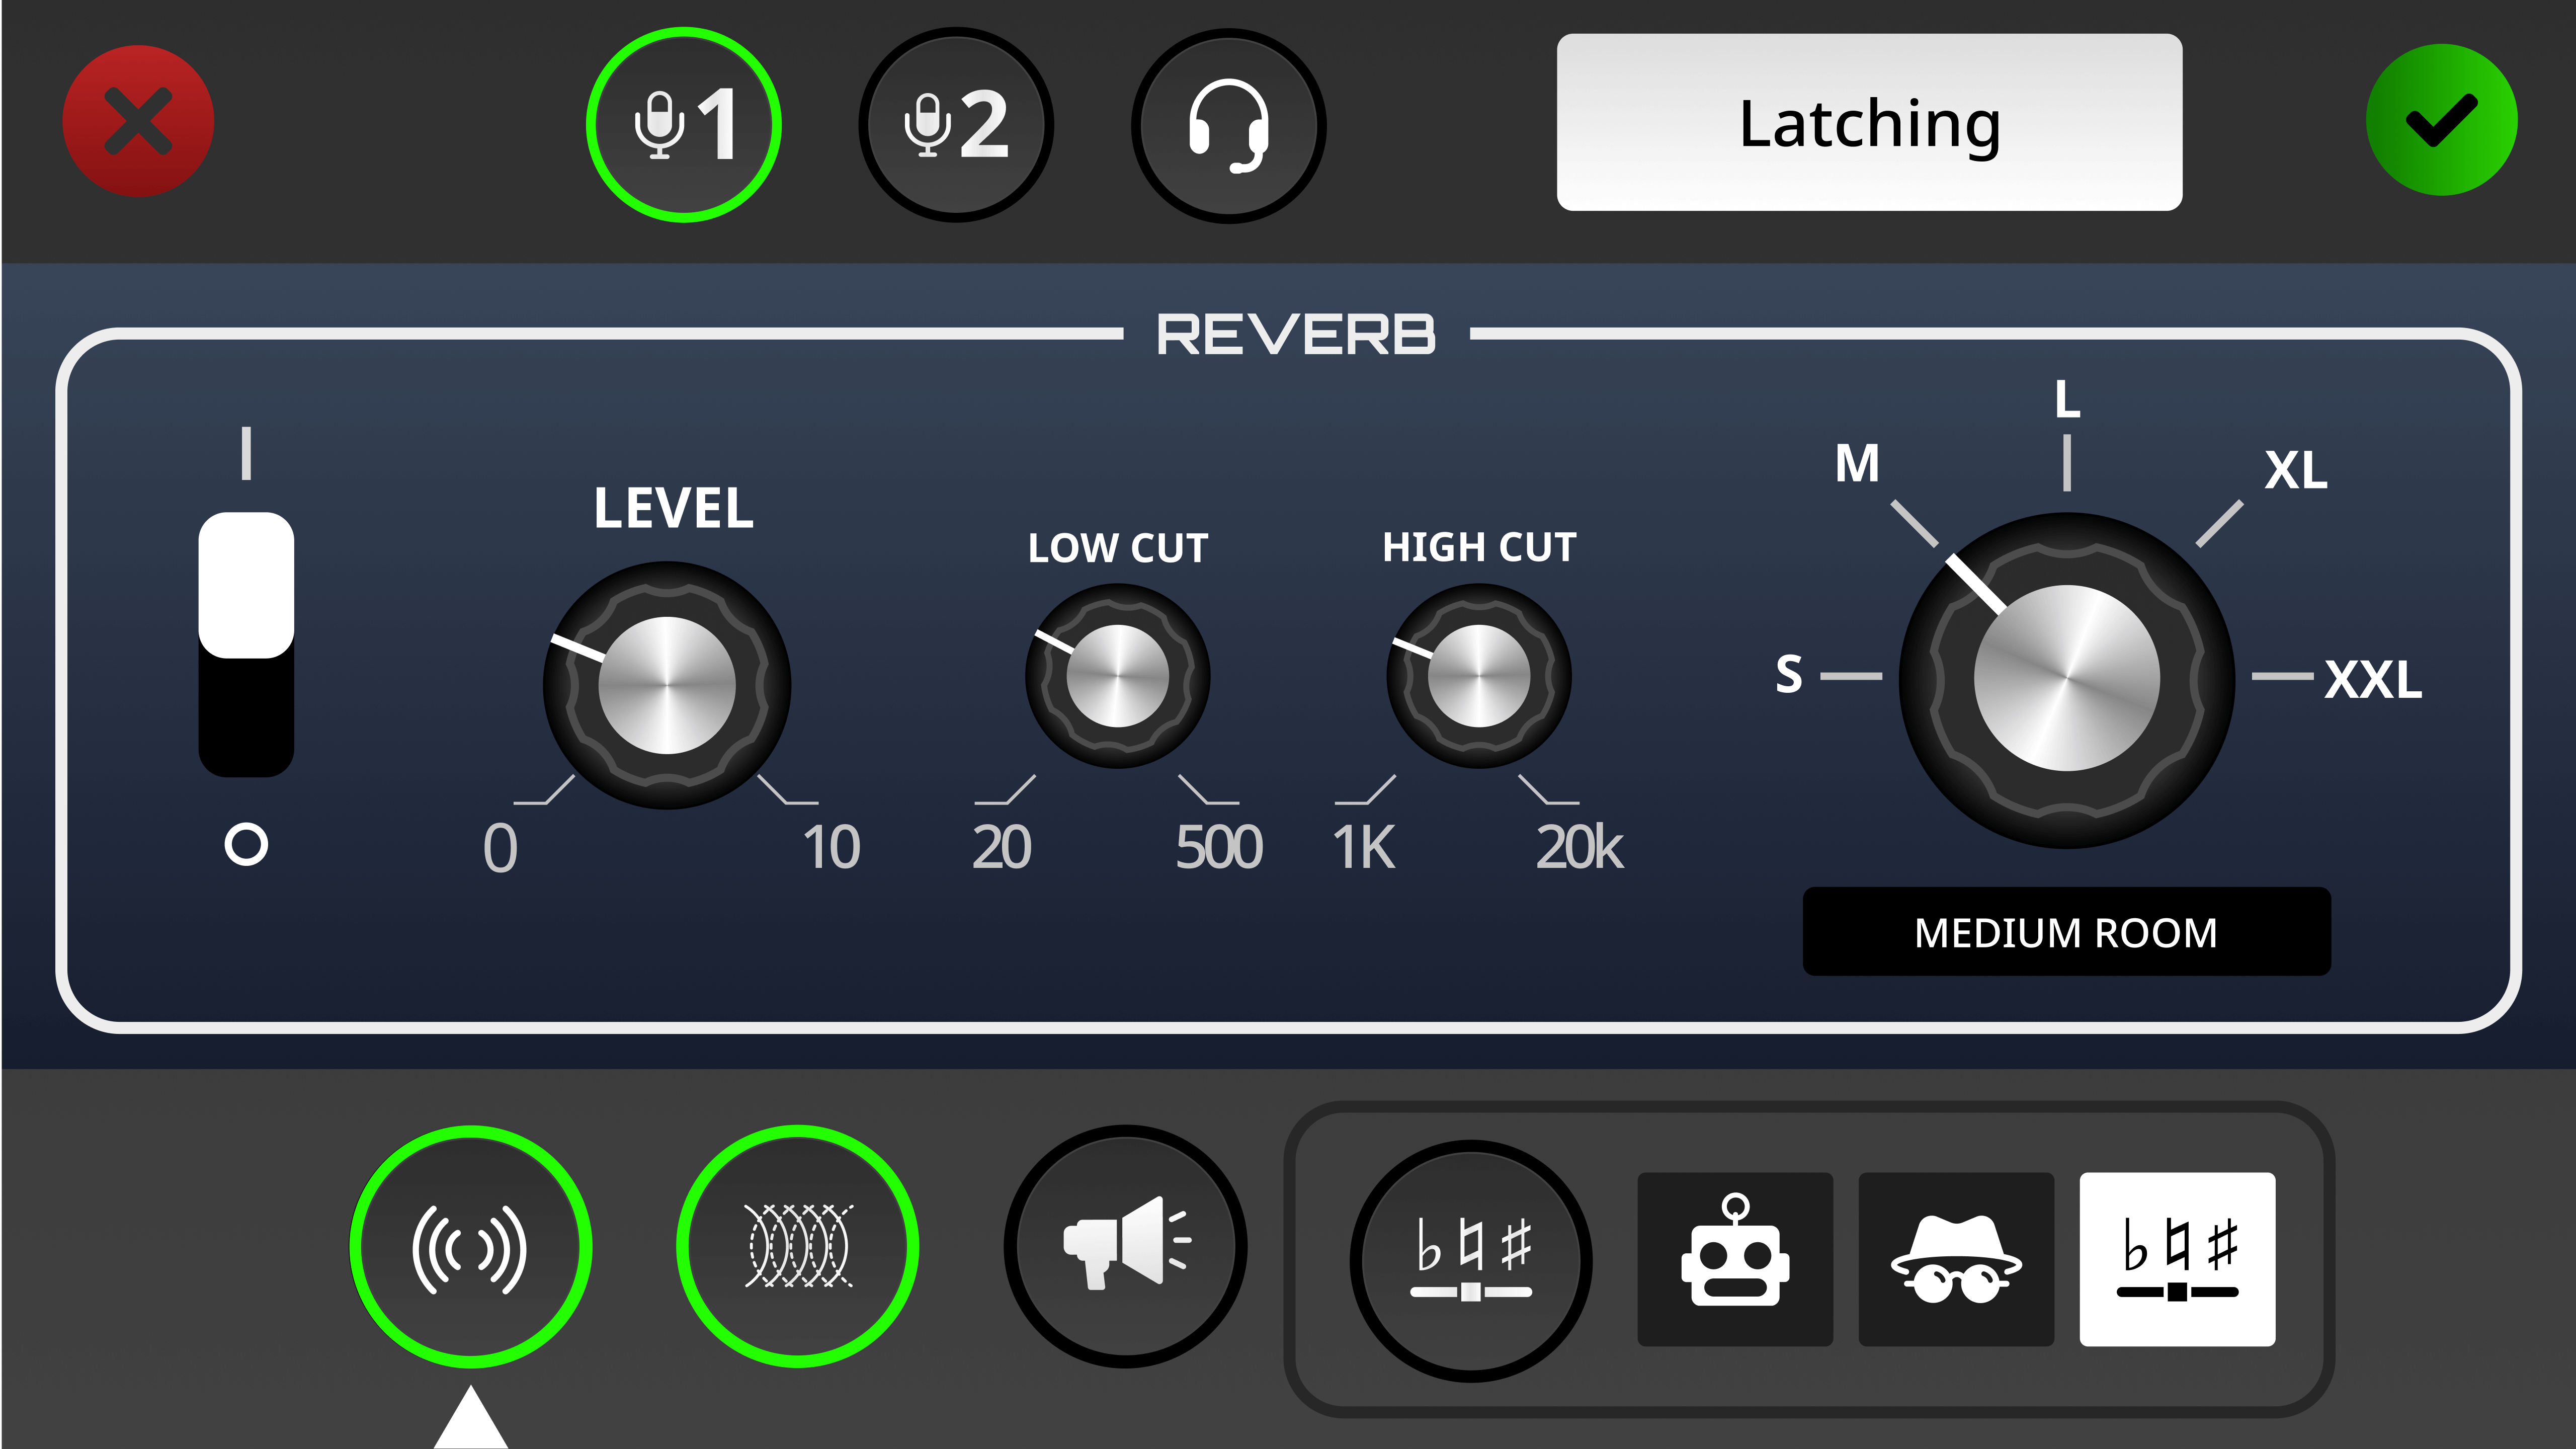Viewport: 2576px width, 1449px height.
Task: Set room size to XL label
Action: (2295, 470)
